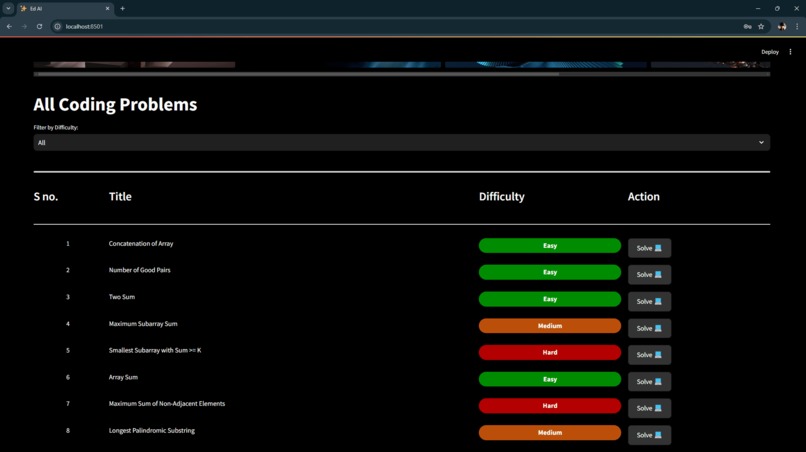Bookmark this page with star icon
Screen dimensions: 806x452
(761, 26)
